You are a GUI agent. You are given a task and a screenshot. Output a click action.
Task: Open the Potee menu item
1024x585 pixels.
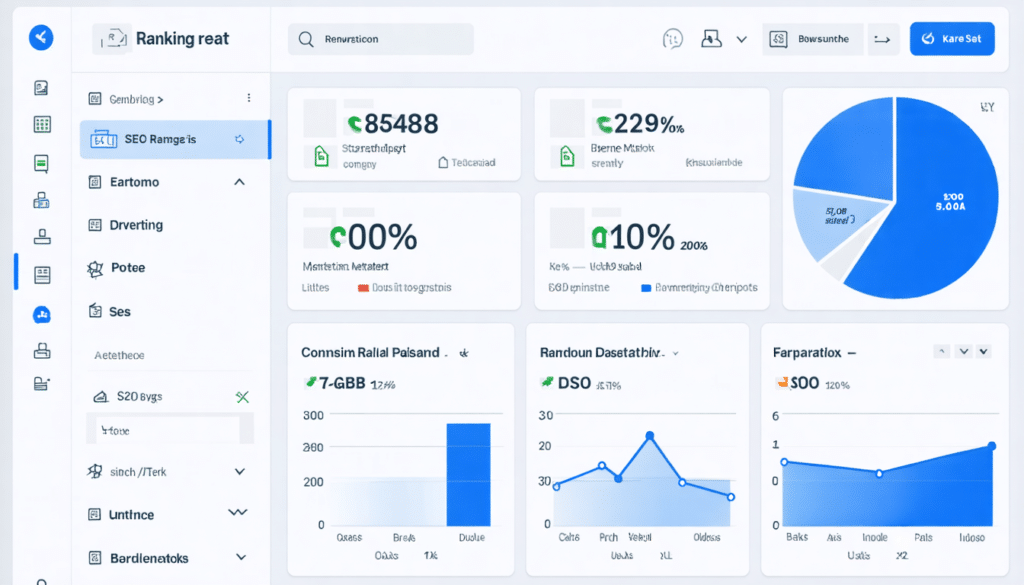128,268
